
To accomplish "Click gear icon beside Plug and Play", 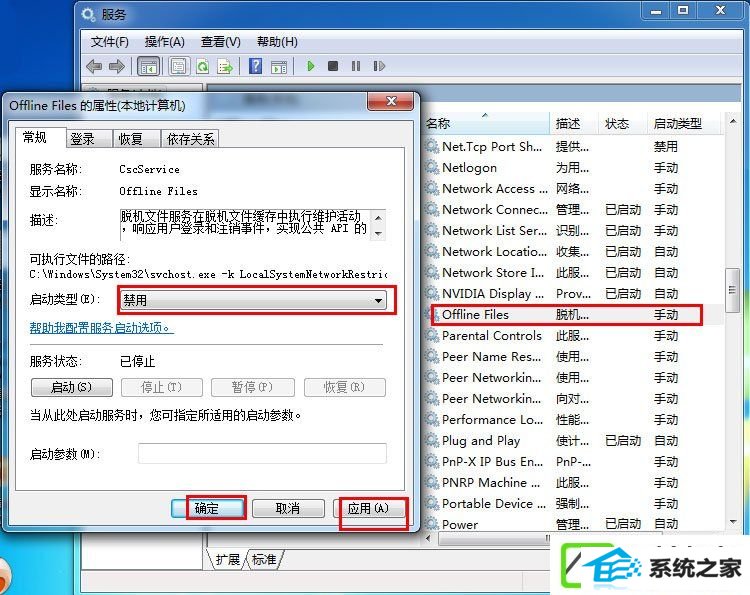I will pos(432,441).
